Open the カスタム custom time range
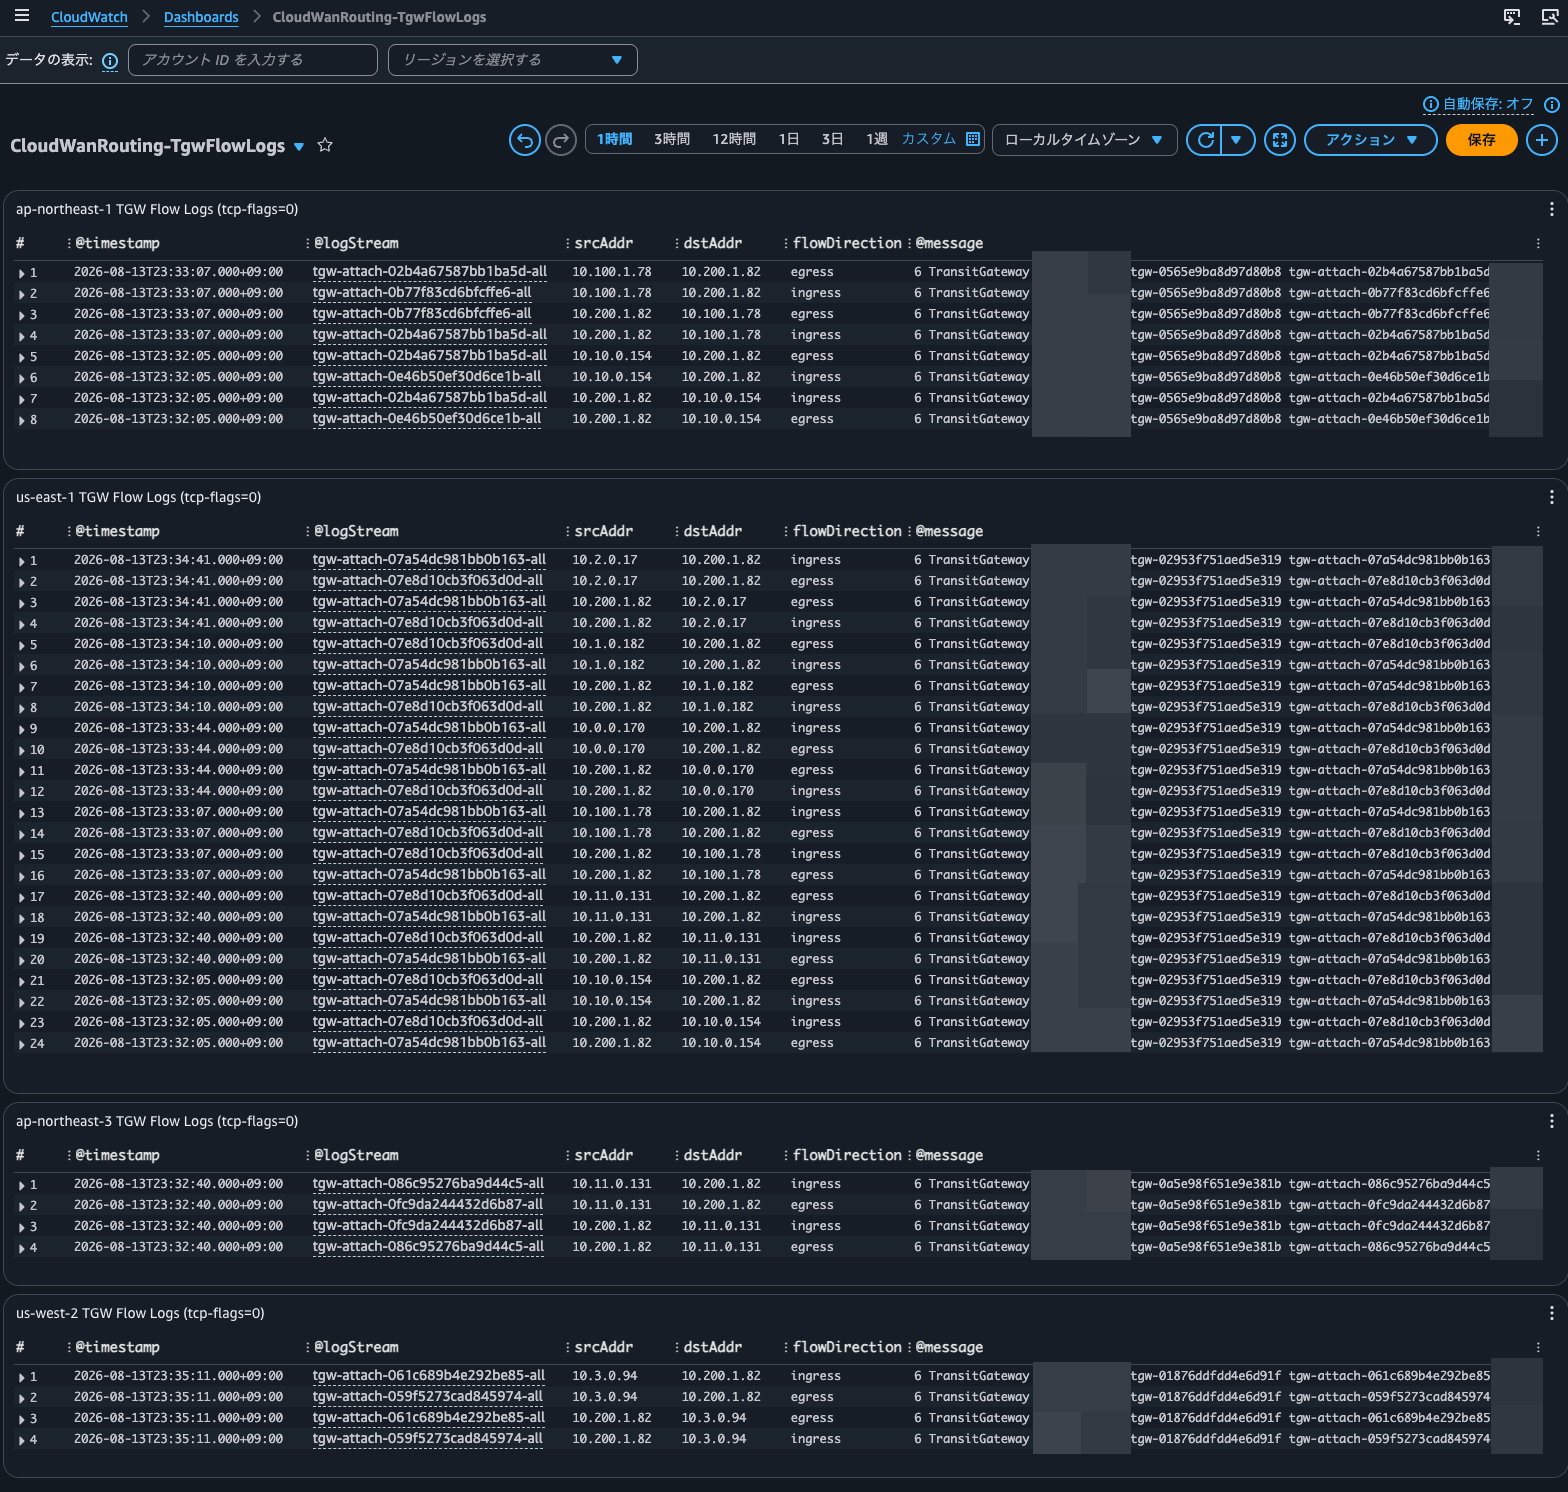 (x=929, y=139)
